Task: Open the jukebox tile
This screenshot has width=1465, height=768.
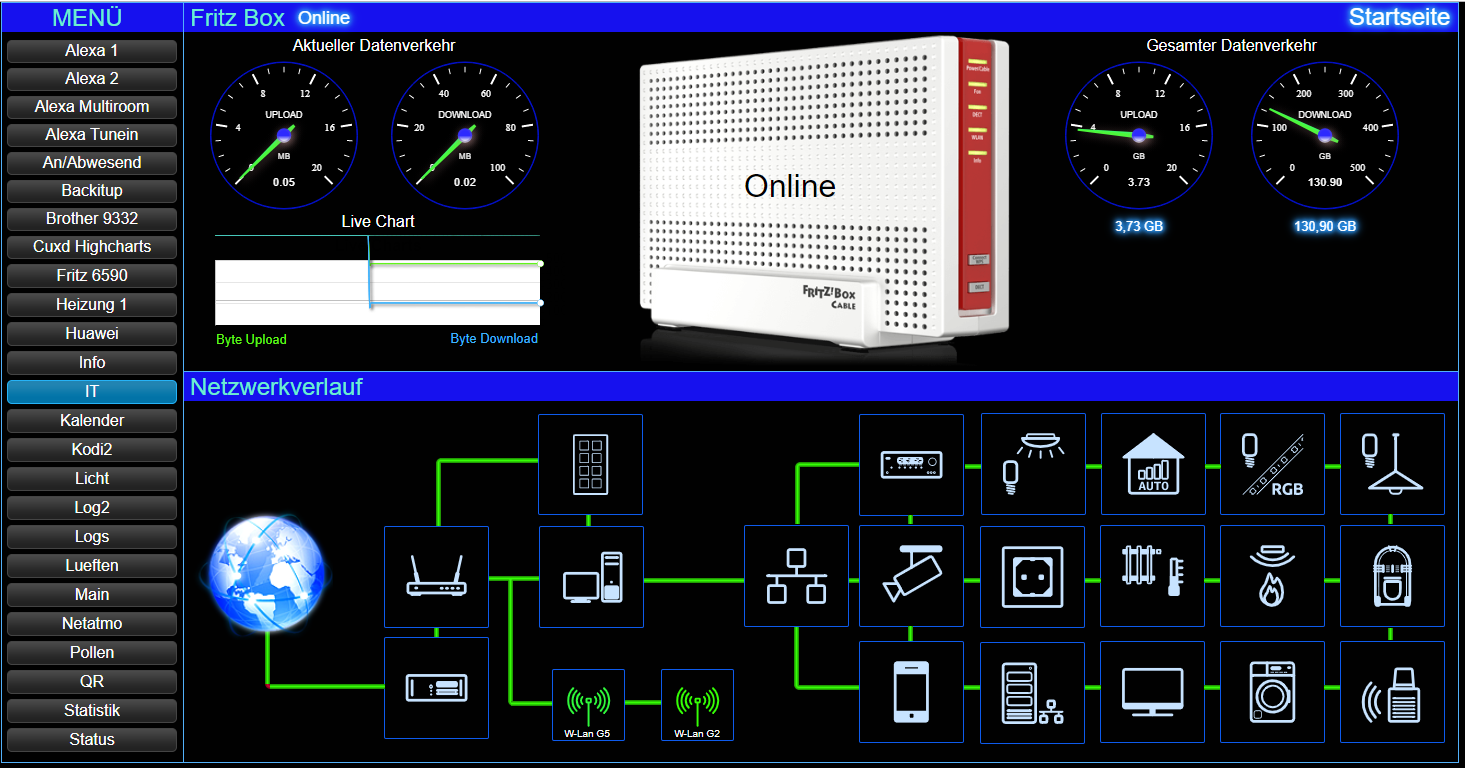Action: [1392, 577]
